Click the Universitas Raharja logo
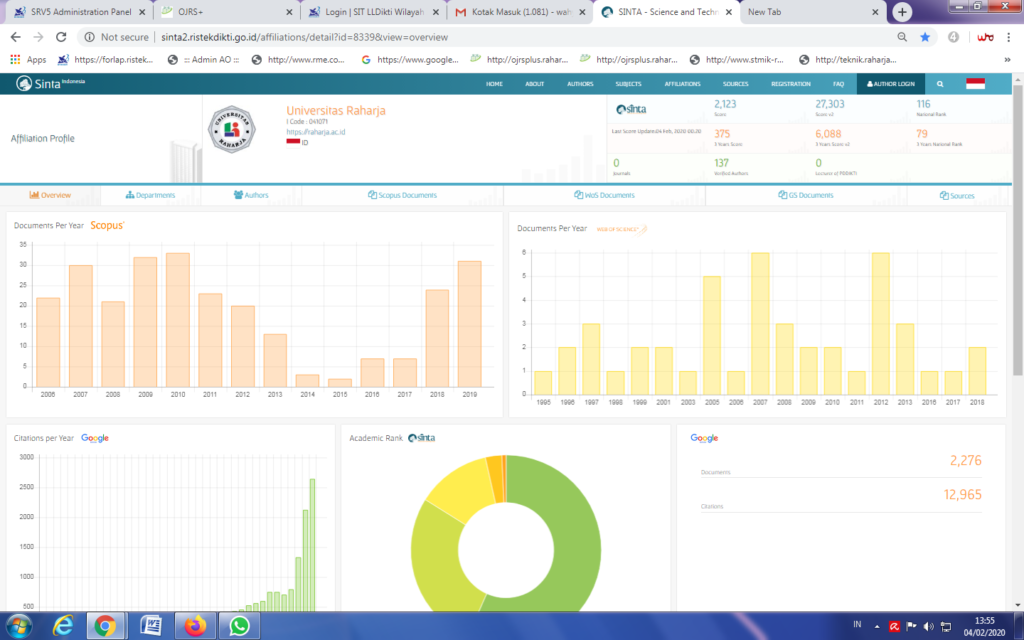This screenshot has height=640, width=1024. click(x=231, y=129)
